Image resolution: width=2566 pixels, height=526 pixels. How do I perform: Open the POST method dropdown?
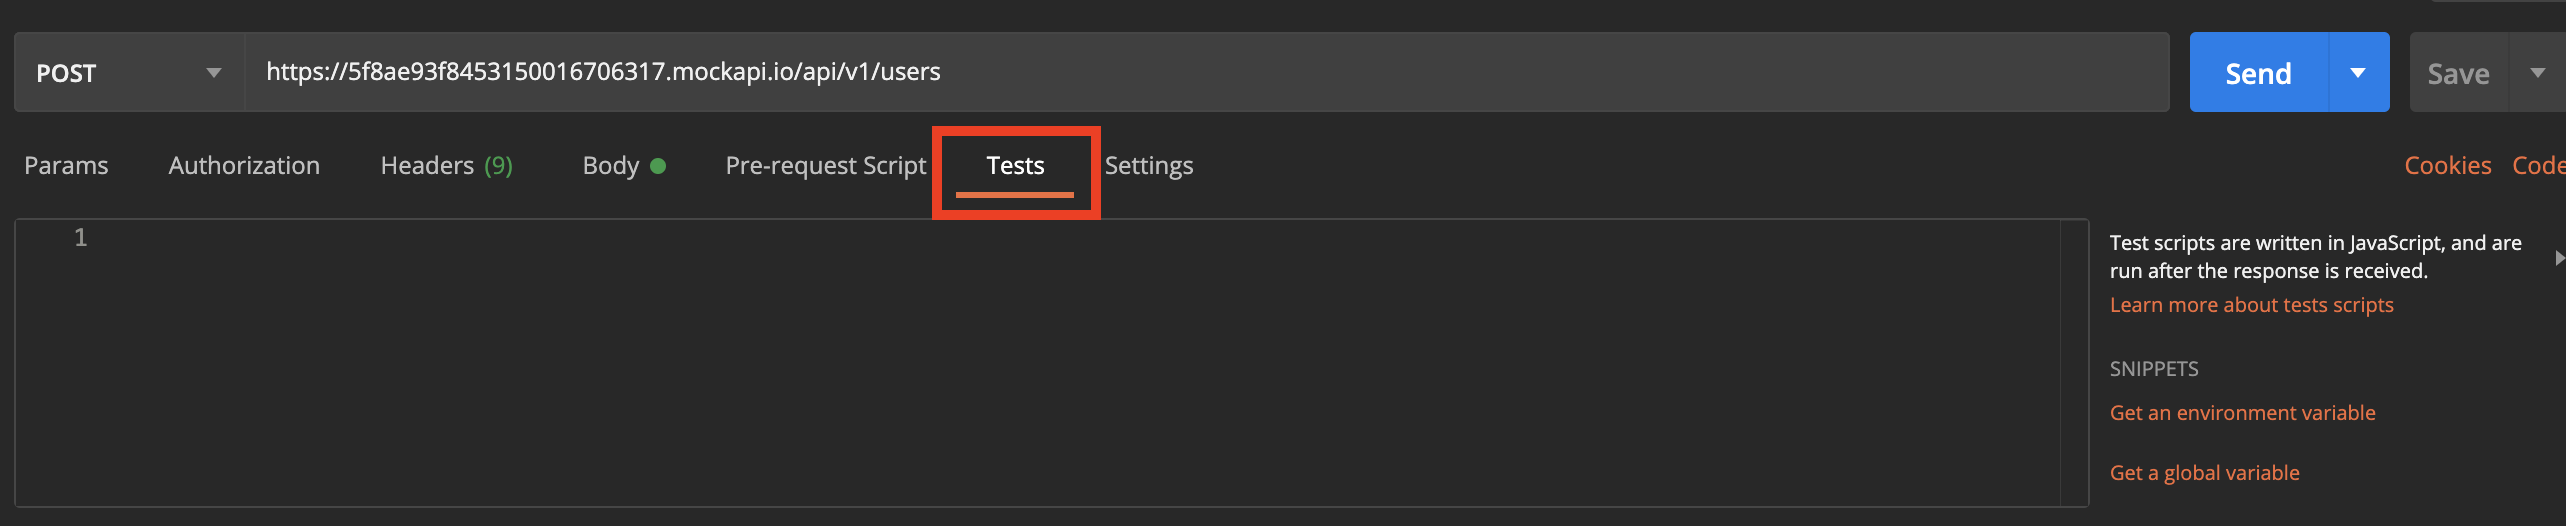(128, 73)
